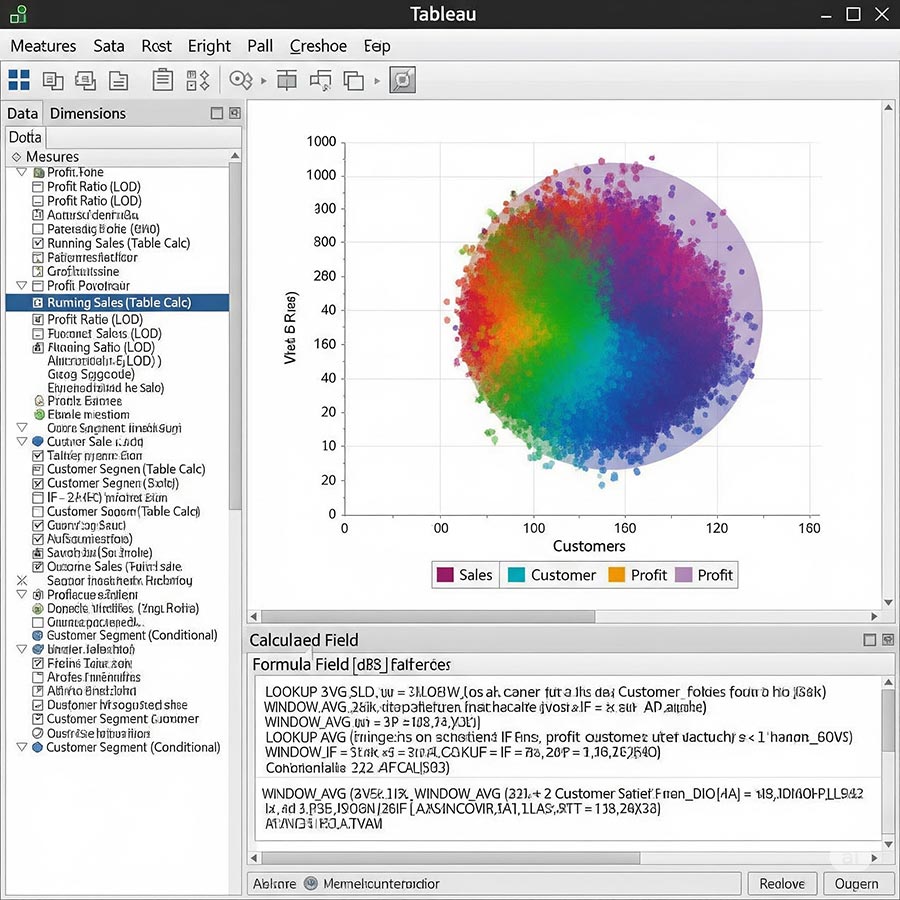Click the Data pane scroll up arrow
The height and width of the screenshot is (900, 900).
235,156
